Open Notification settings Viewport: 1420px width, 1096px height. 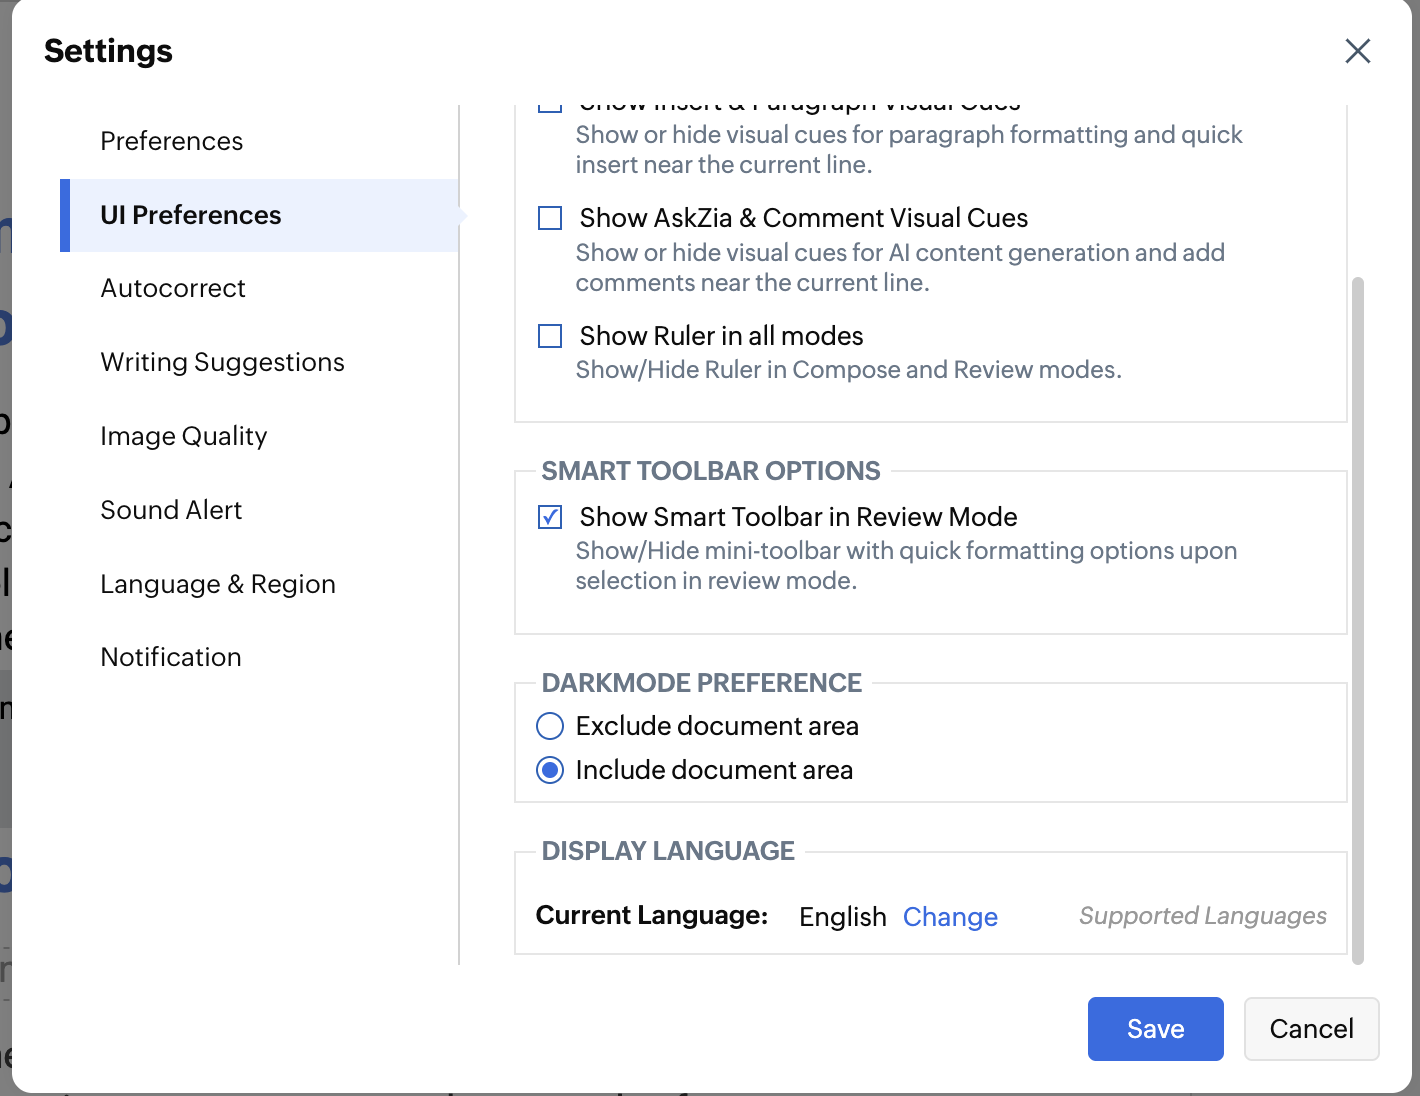click(x=171, y=657)
